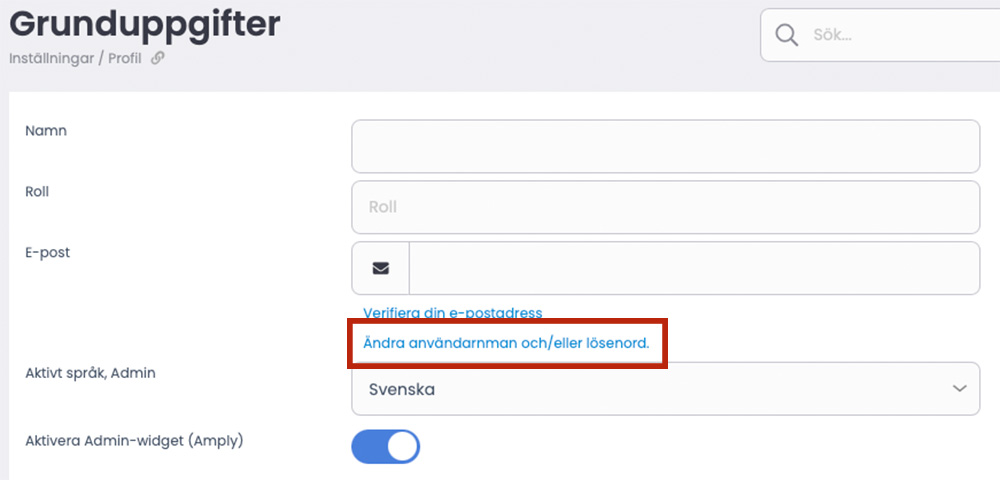Click the Grunduppgifter page heading
The width and height of the screenshot is (1000, 480).
tap(145, 23)
